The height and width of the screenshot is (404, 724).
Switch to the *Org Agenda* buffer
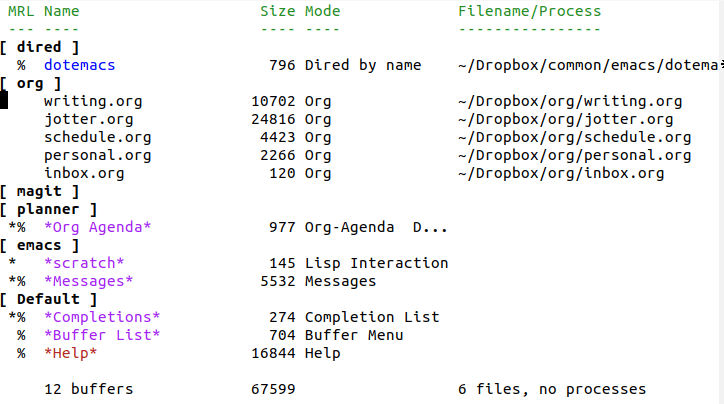[x=97, y=227]
